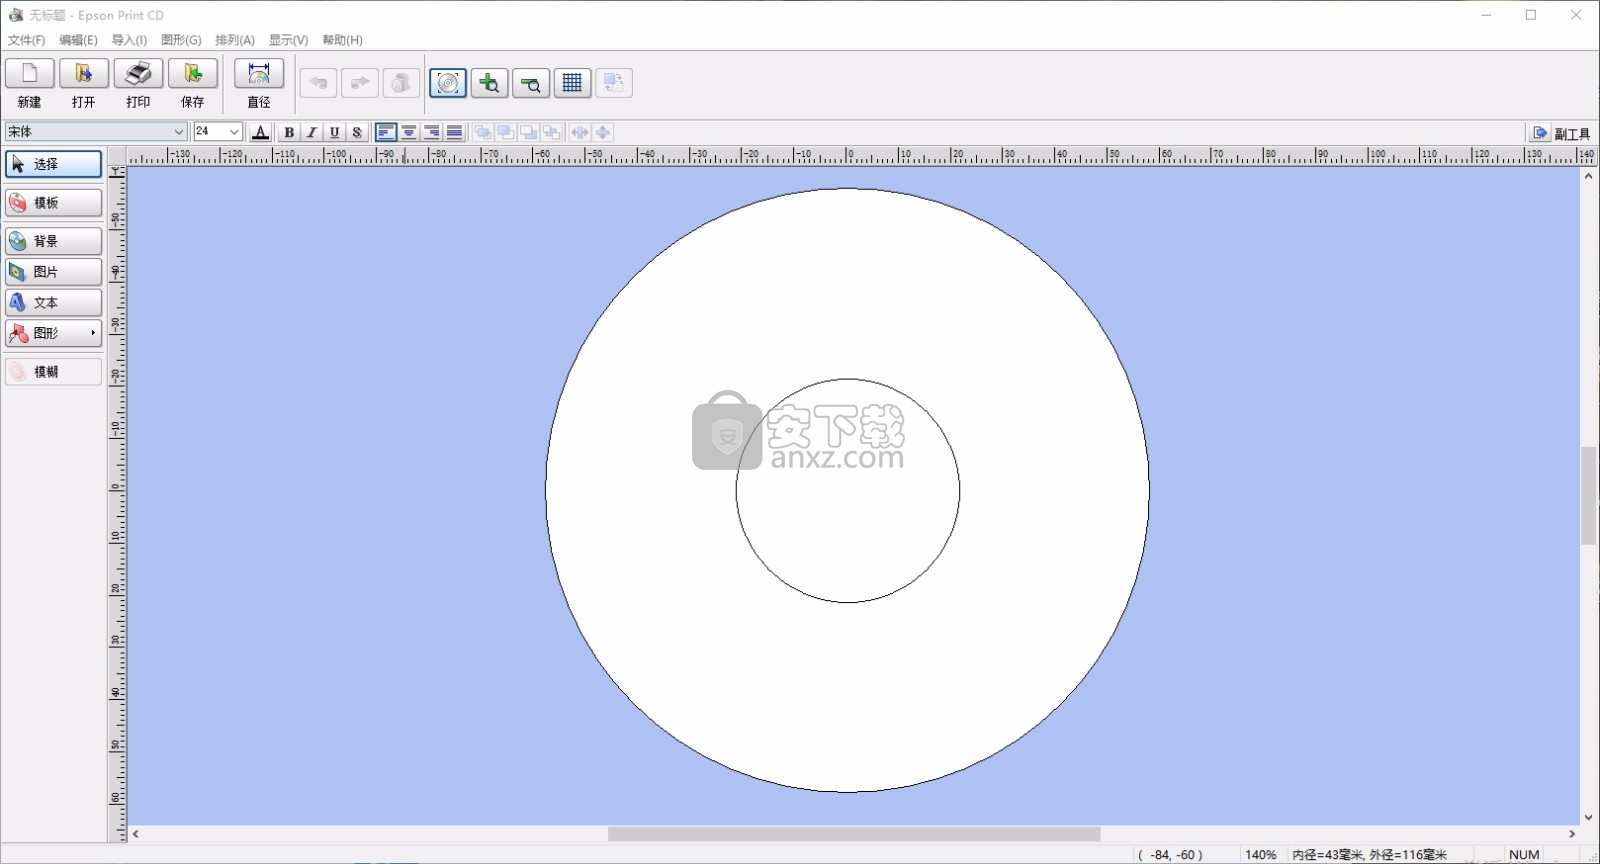Click the NUM status indicator
Viewport: 1600px width, 864px height.
(x=1524, y=855)
